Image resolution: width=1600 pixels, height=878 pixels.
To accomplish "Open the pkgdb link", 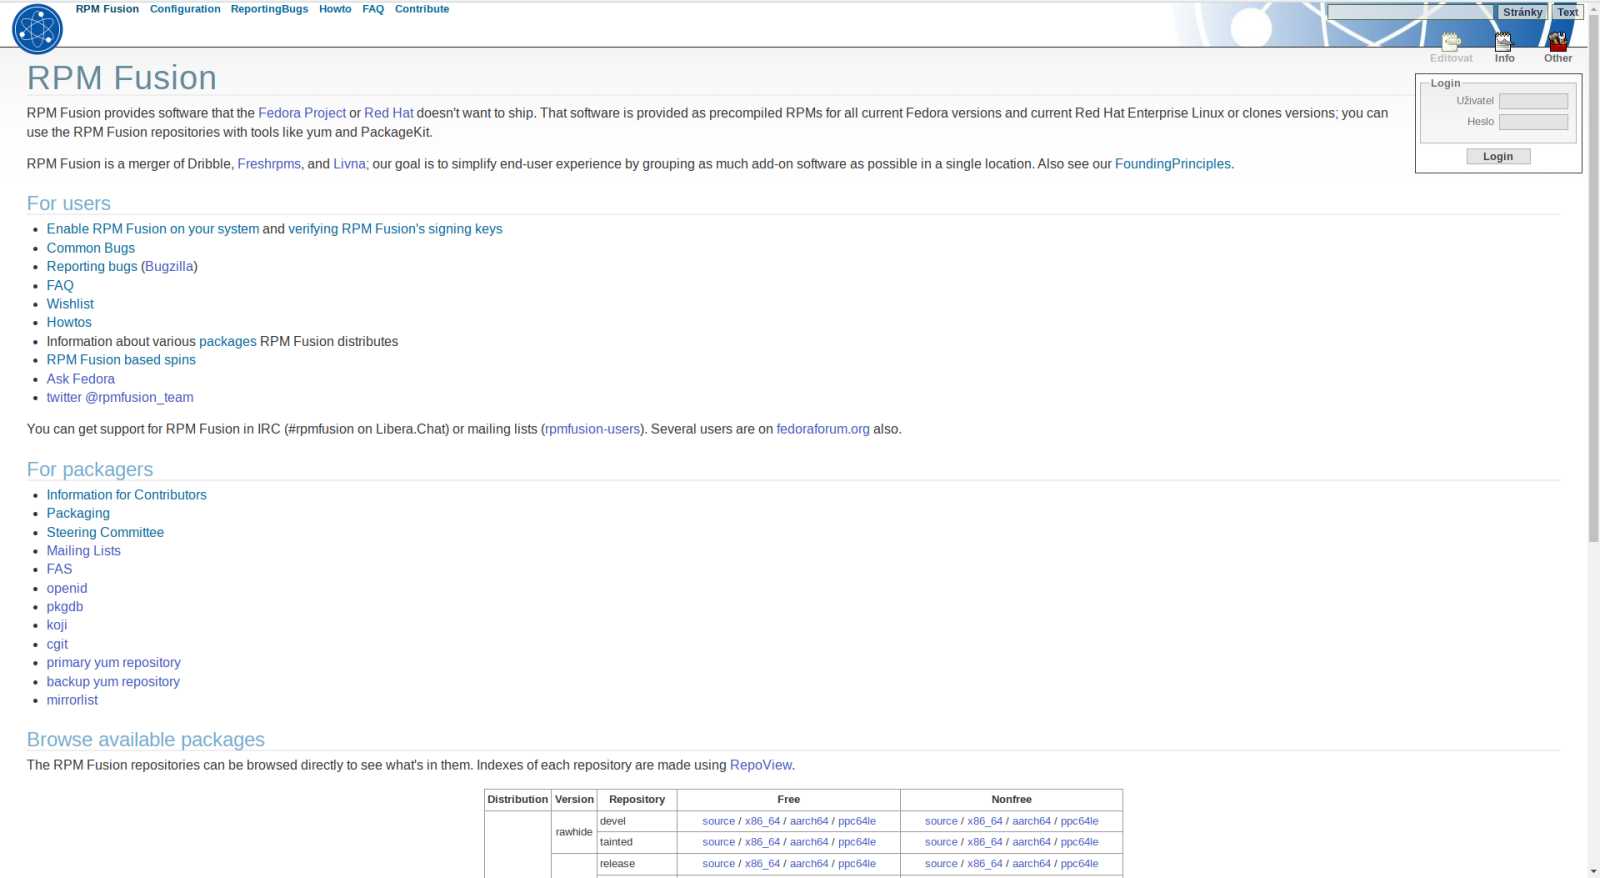I will click(65, 607).
